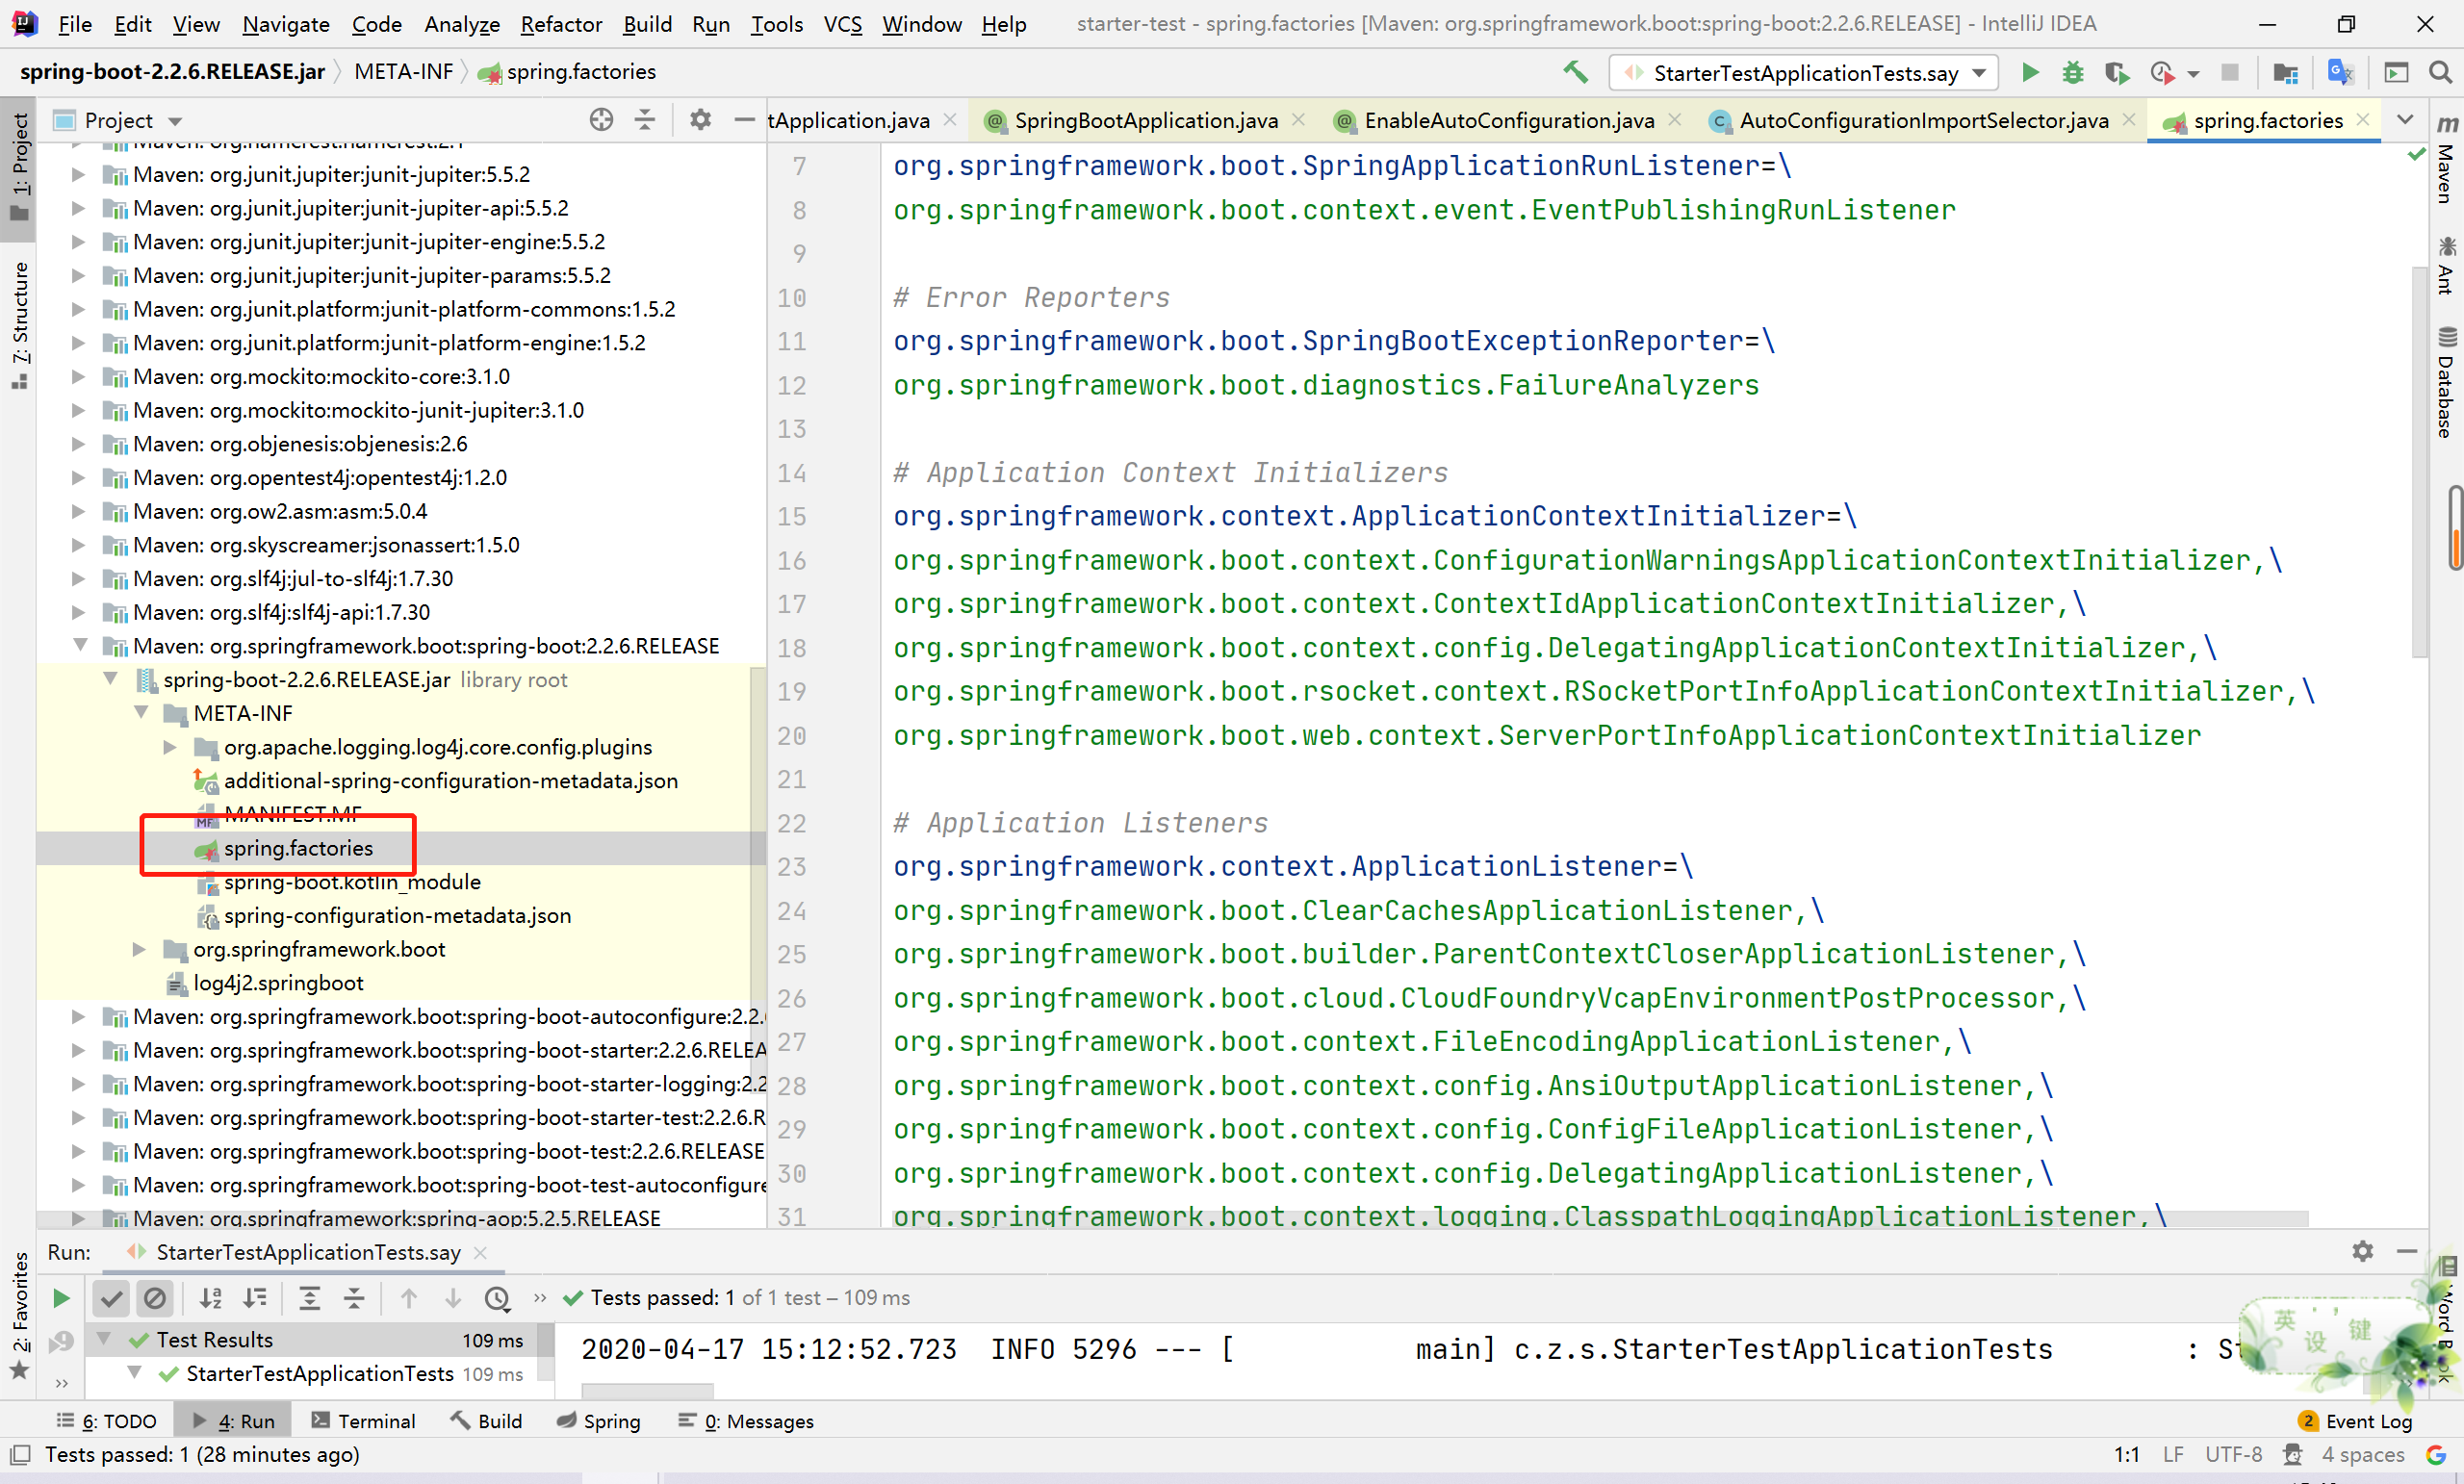
Task: Click the Build Project hammer icon
Action: tap(1575, 72)
